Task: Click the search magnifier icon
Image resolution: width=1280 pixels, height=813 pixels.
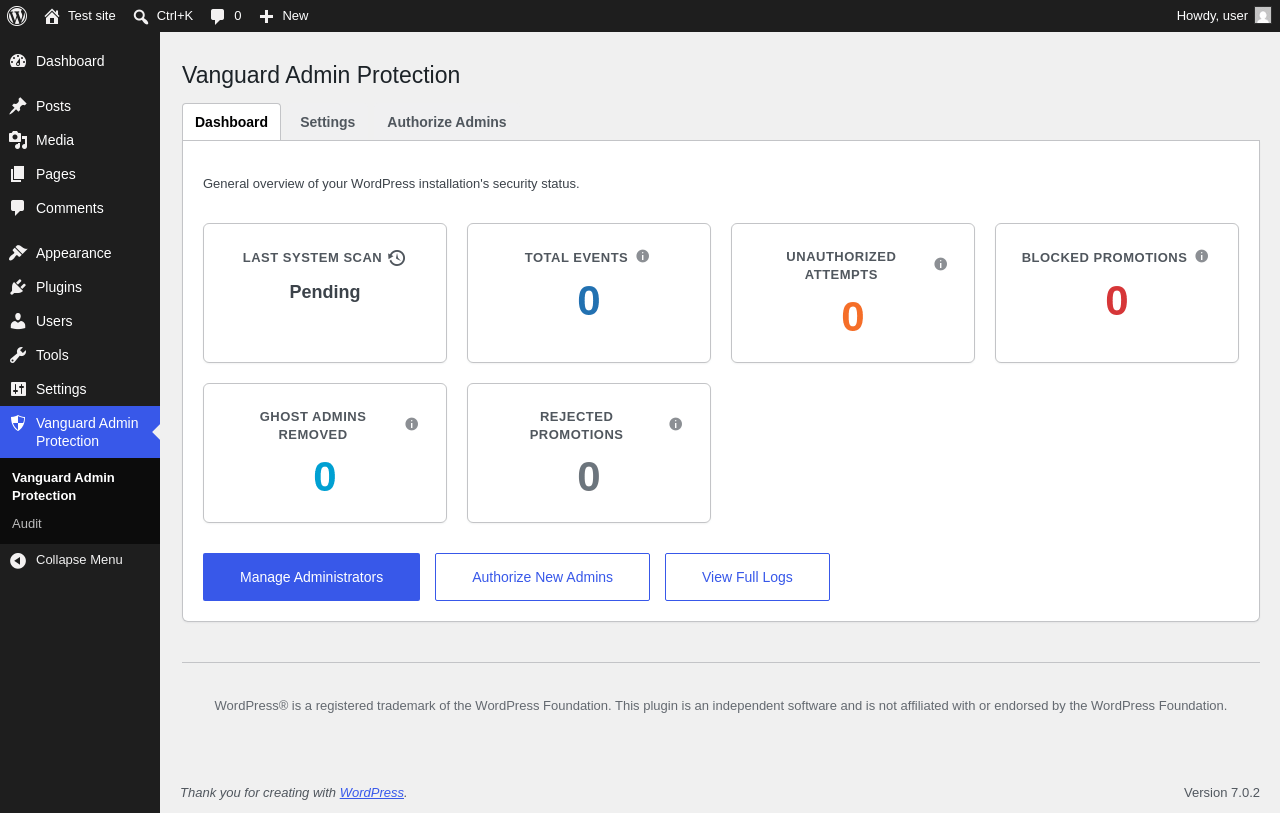Action: 141,16
